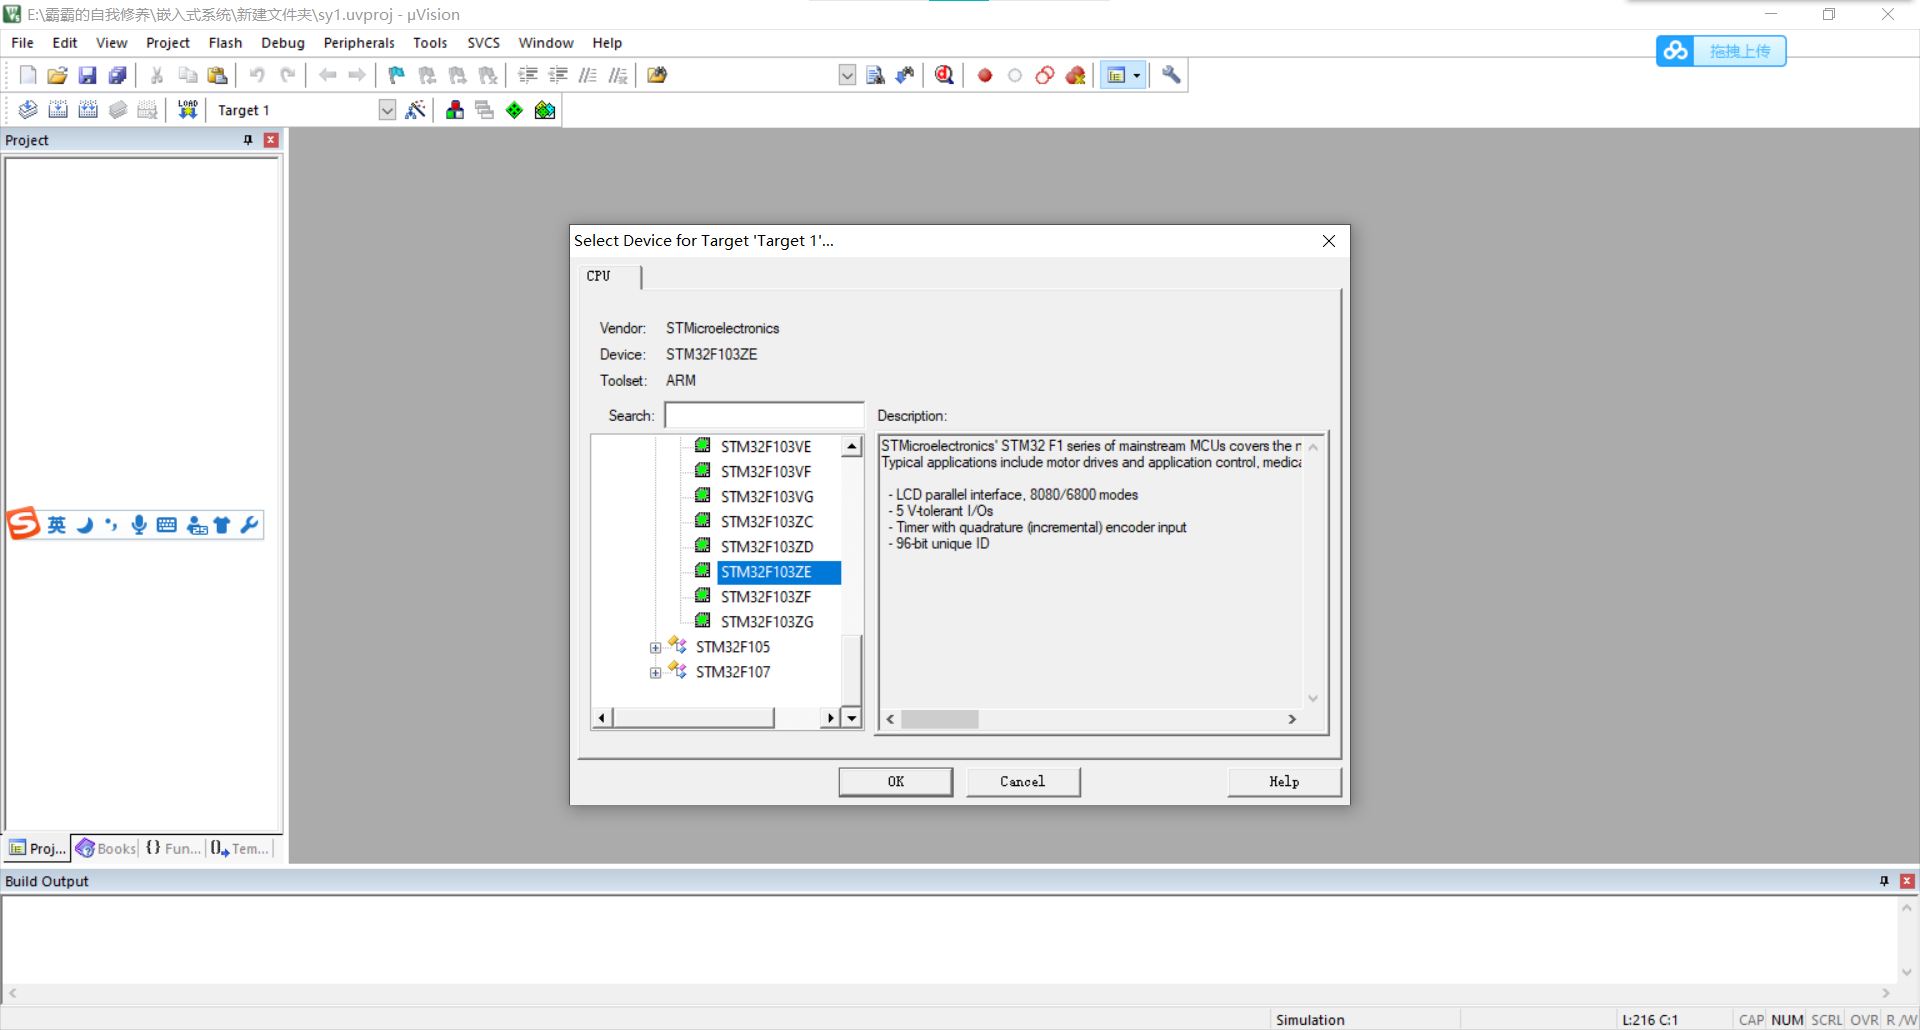Click the Undo arrow icon
The width and height of the screenshot is (1920, 1030).
pyautogui.click(x=257, y=75)
